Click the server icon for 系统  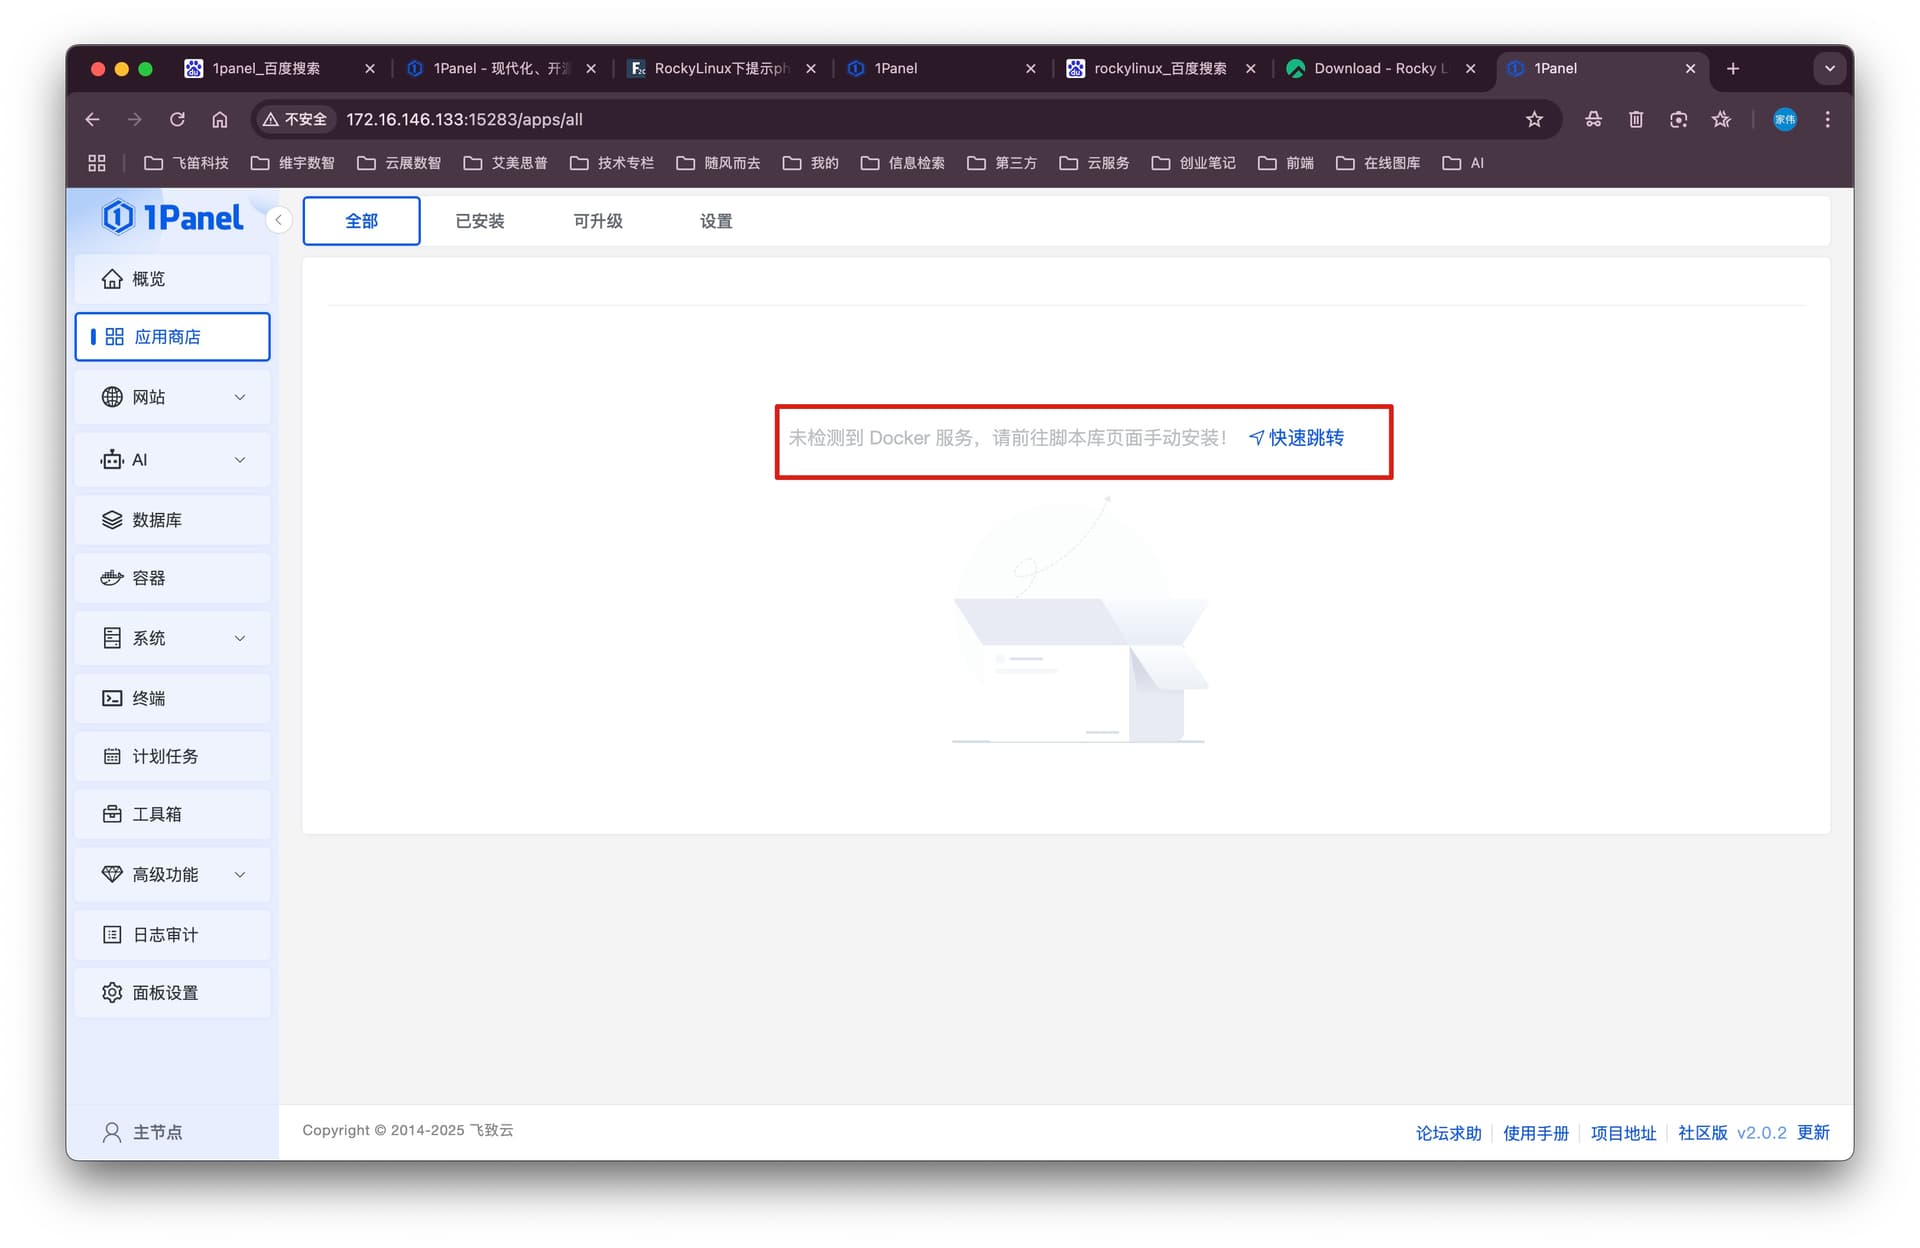[x=112, y=638]
